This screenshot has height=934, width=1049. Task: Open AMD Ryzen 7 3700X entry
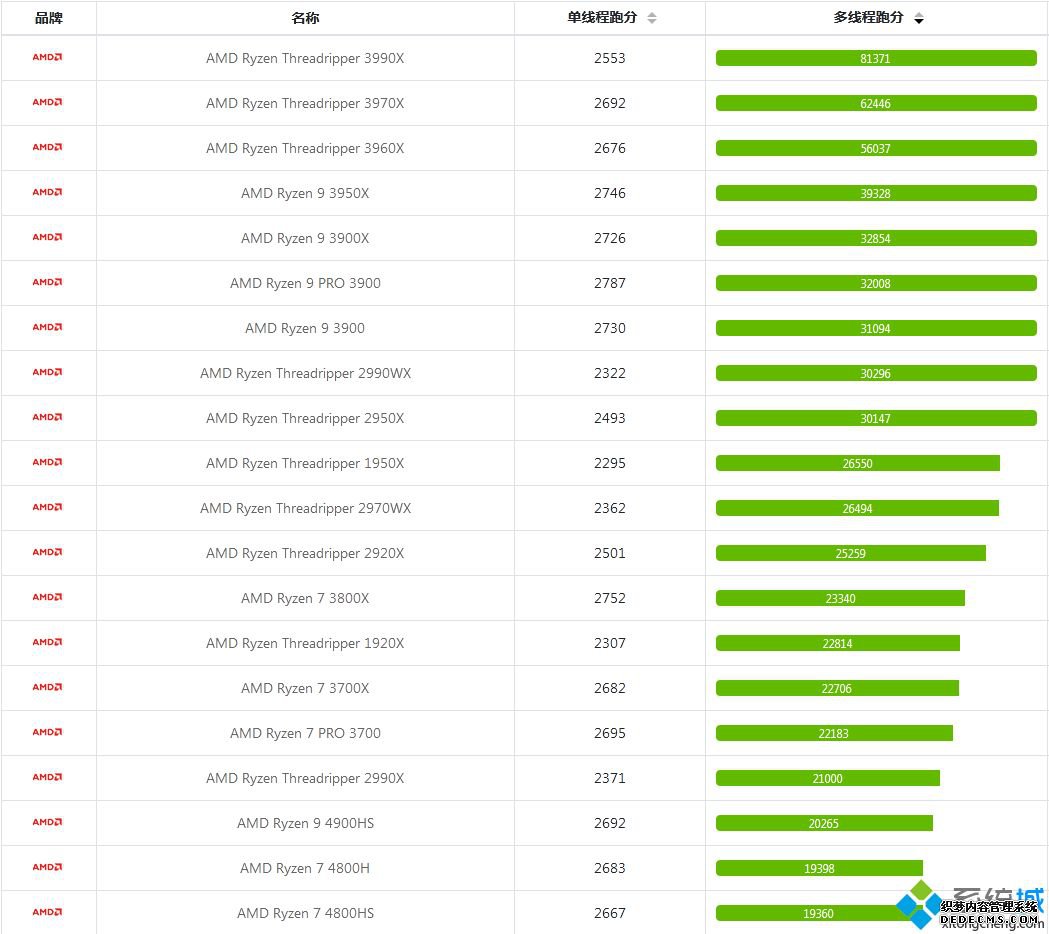click(x=305, y=688)
